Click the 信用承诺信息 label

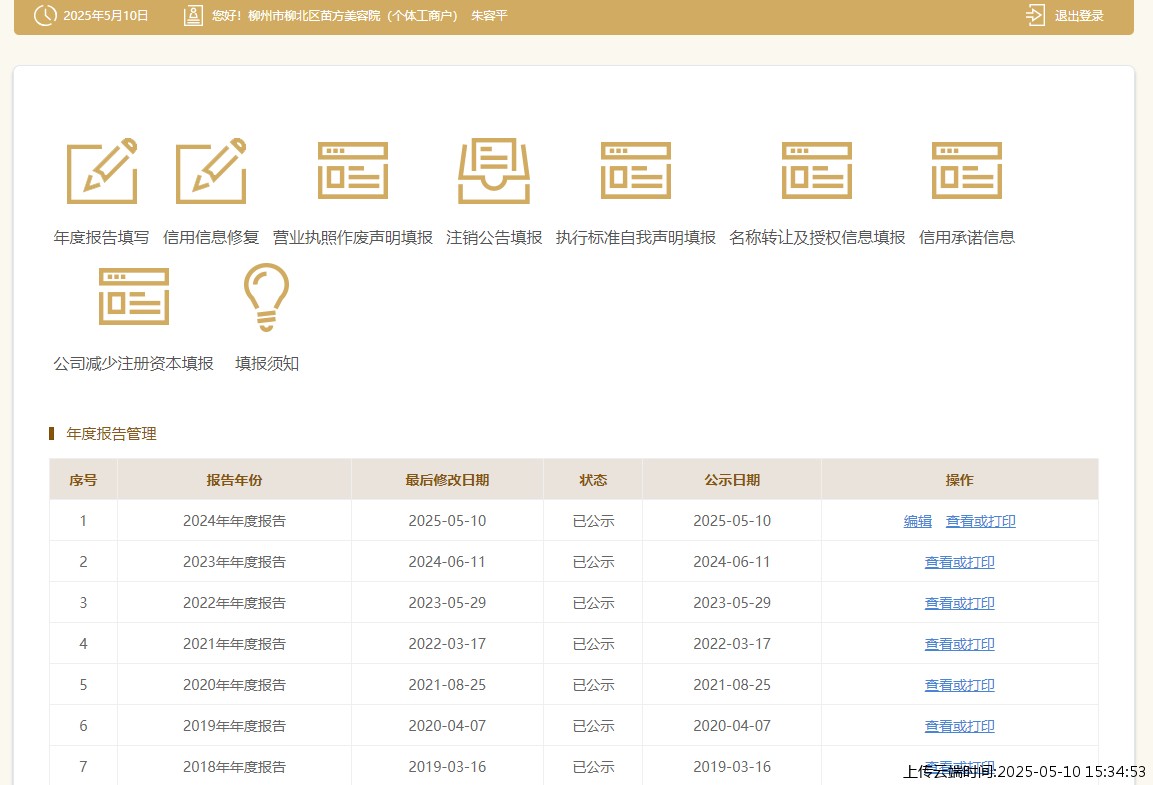tap(967, 237)
